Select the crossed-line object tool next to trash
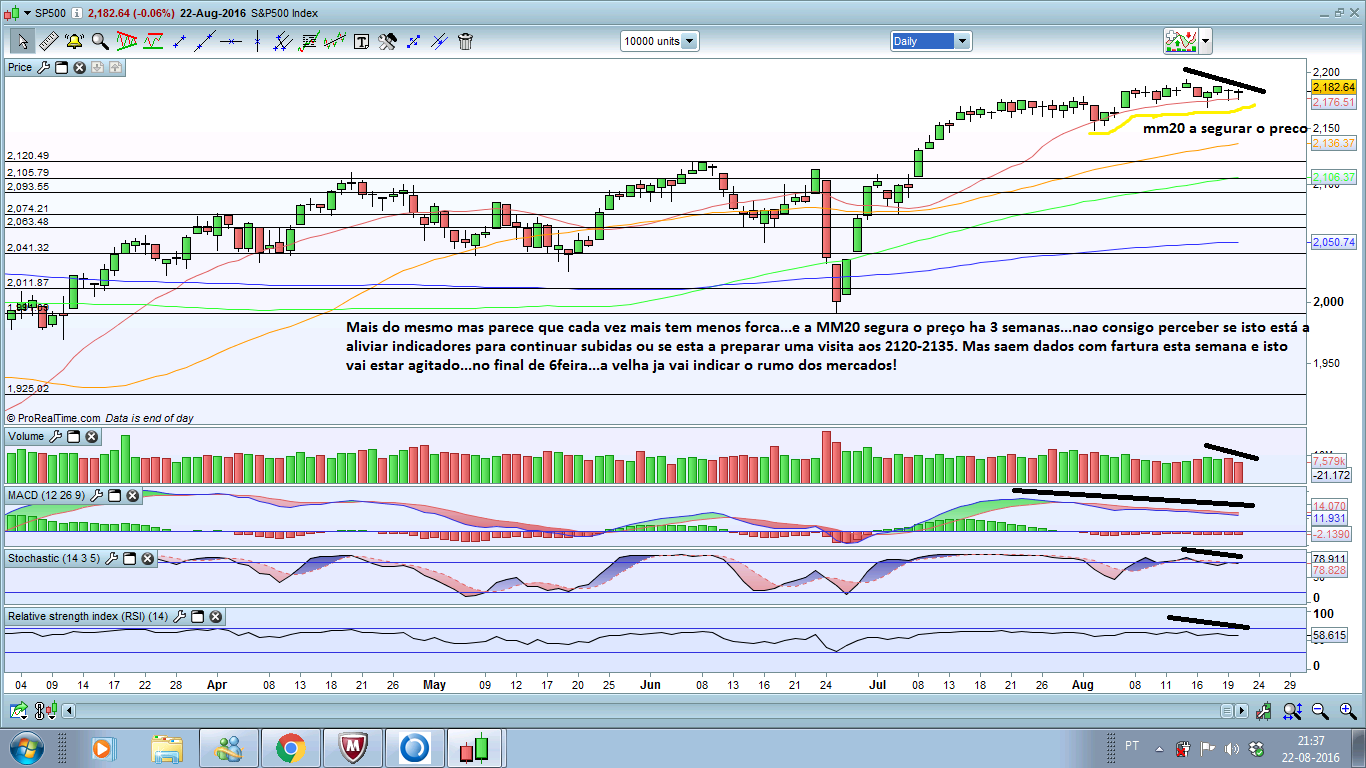Viewport: 1366px width, 768px height. point(439,41)
